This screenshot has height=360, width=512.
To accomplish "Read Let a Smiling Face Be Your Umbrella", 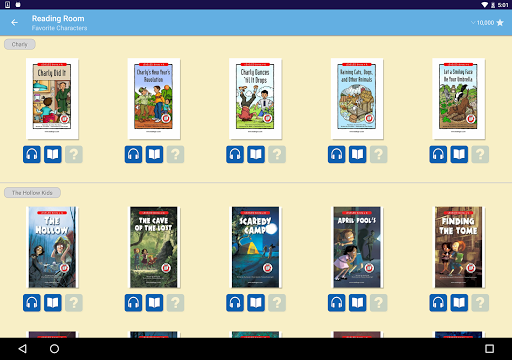I will pos(459,154).
